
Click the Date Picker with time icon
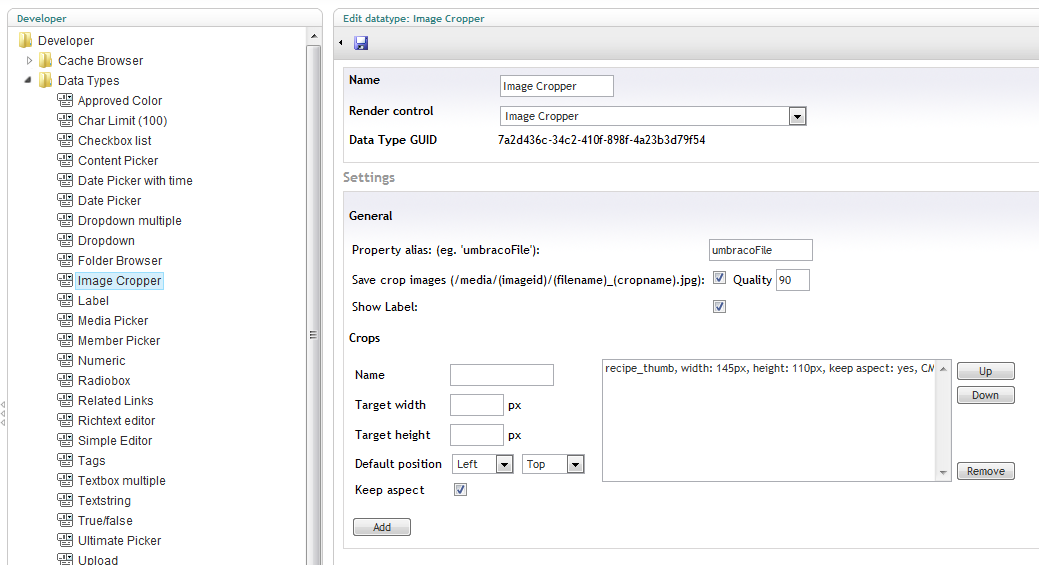65,180
